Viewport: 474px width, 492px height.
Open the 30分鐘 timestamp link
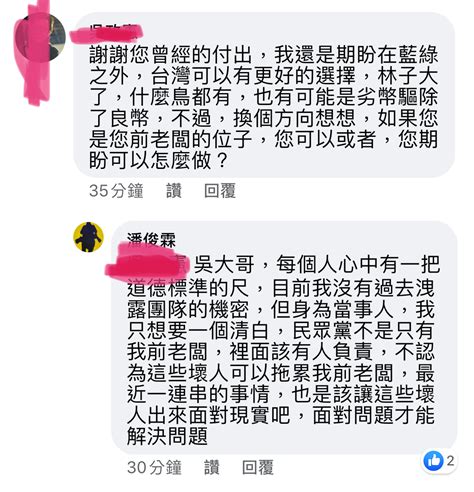[x=154, y=467]
